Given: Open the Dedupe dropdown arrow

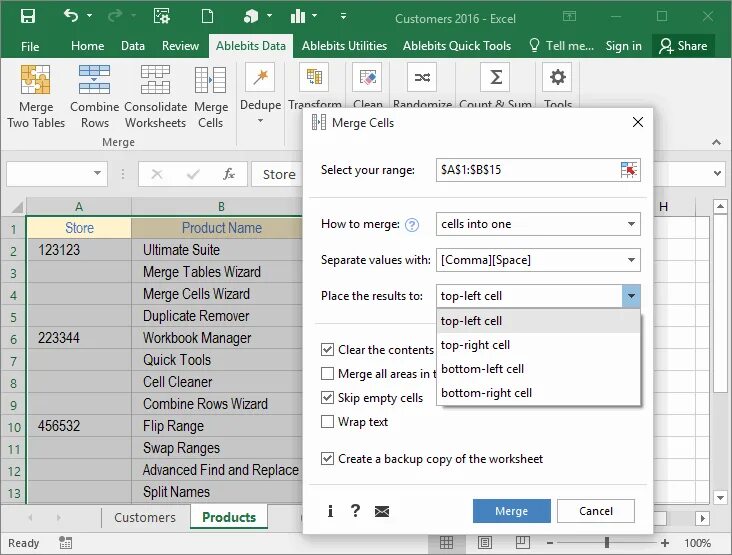Looking at the screenshot, I should [260, 121].
